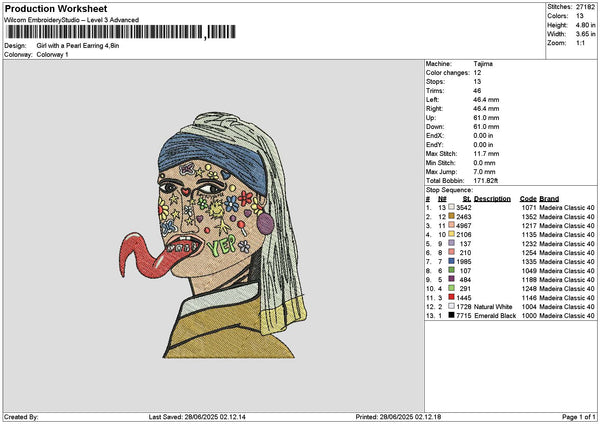
Task: Select the stitches value 27182
Action: (x=585, y=7)
